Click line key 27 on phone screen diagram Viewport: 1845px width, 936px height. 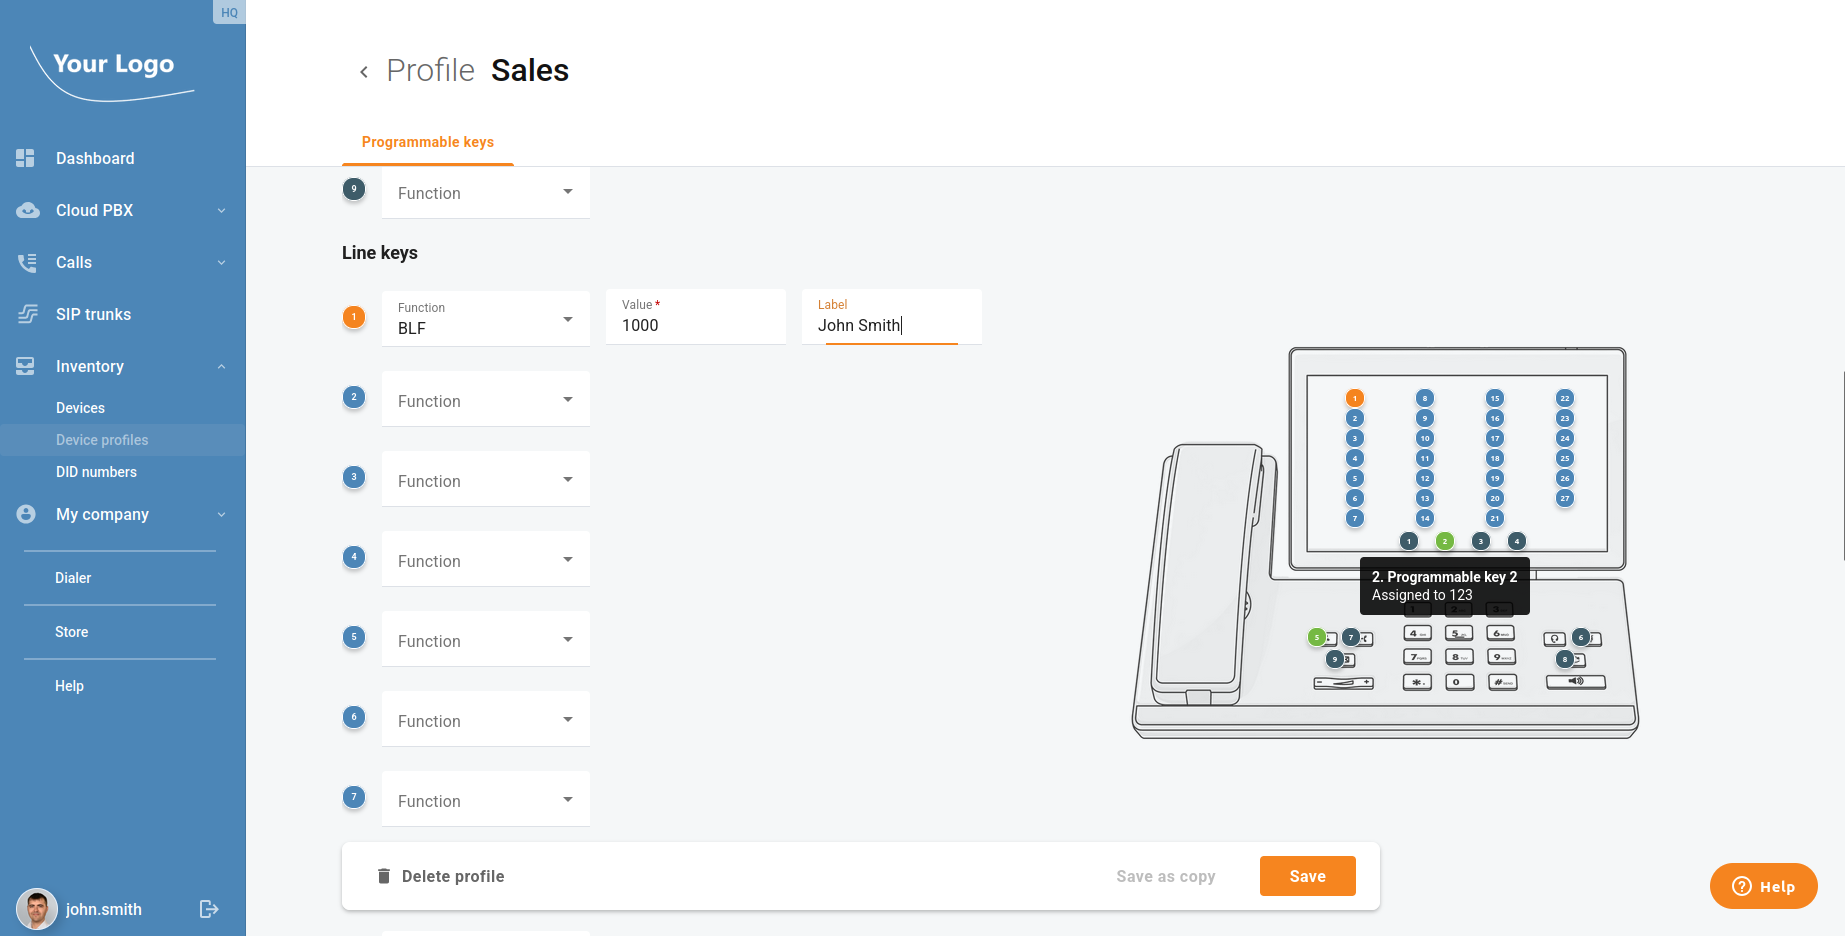pos(1565,498)
